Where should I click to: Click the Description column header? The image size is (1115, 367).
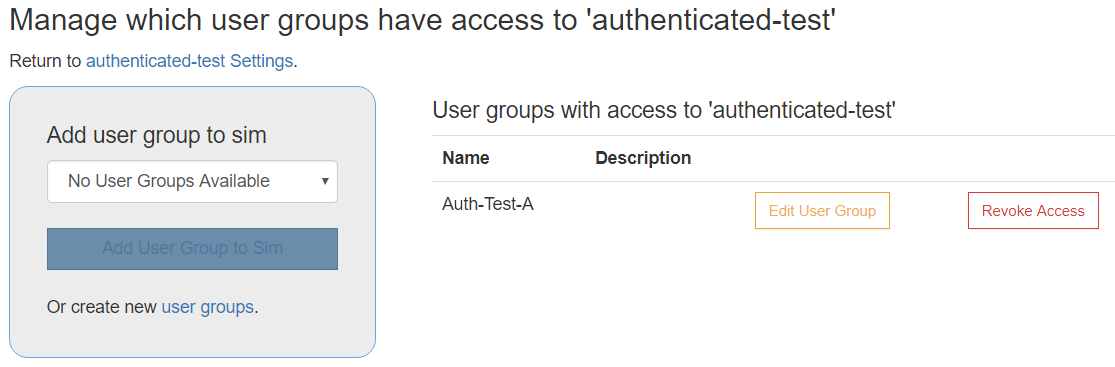[643, 158]
